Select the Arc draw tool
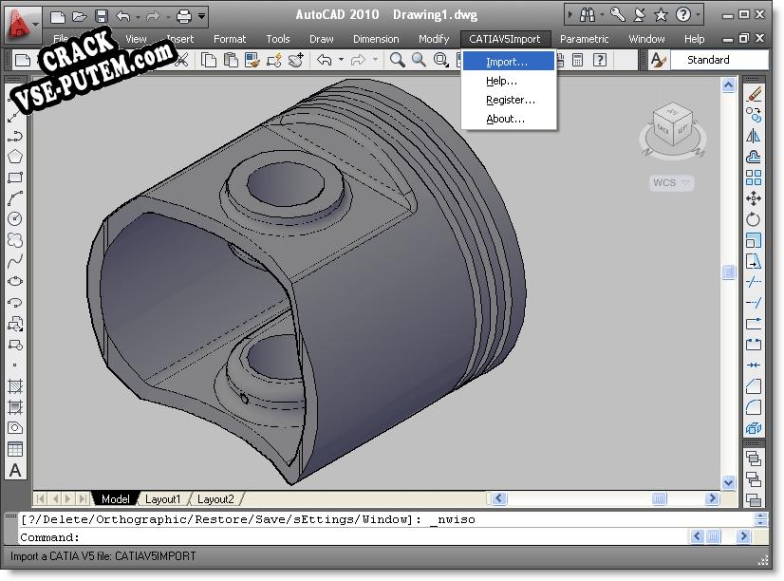The height and width of the screenshot is (581, 784). (x=15, y=198)
